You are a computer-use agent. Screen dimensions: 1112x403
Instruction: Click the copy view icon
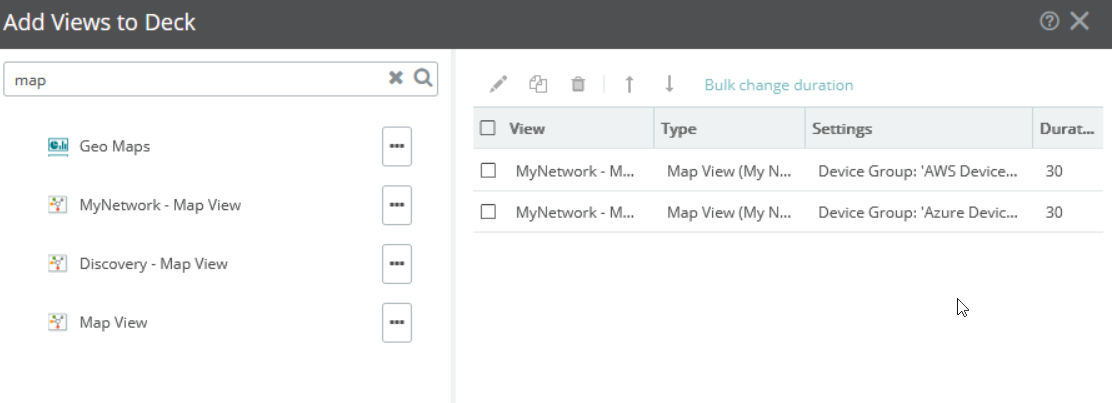pos(538,84)
